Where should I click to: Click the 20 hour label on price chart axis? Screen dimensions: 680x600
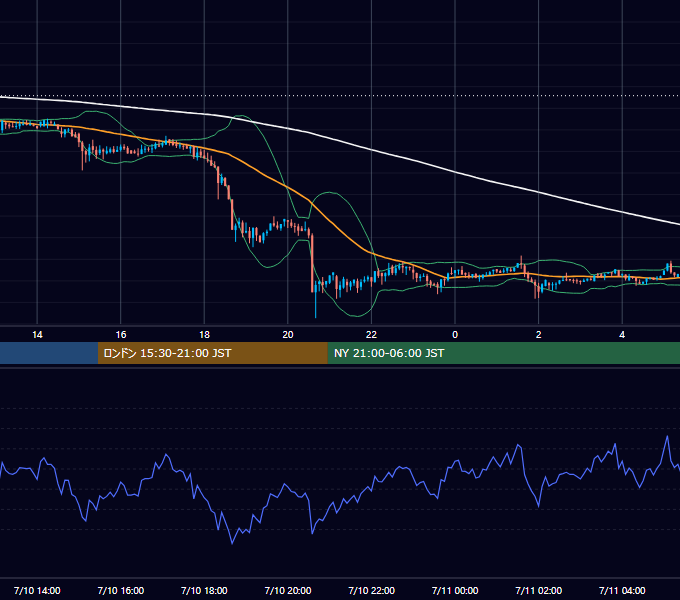coord(288,335)
